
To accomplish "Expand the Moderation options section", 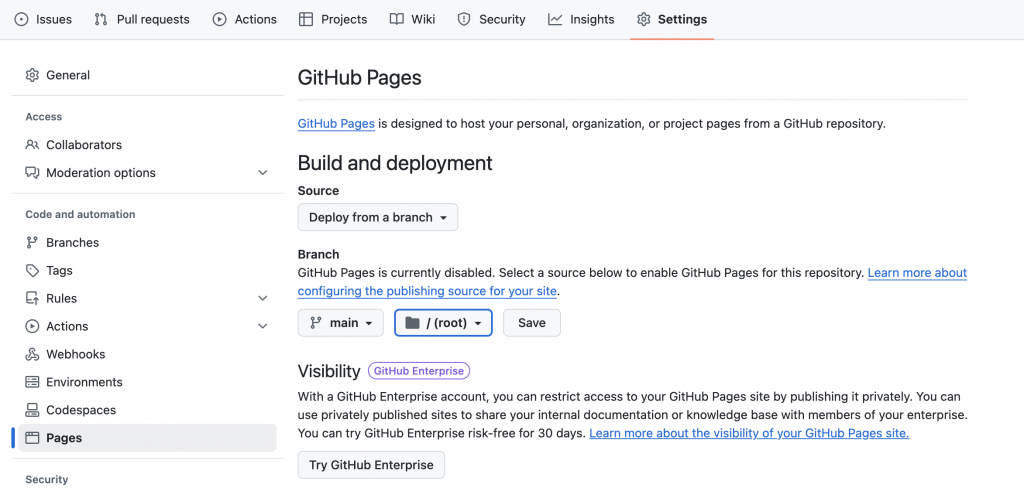I will (263, 173).
